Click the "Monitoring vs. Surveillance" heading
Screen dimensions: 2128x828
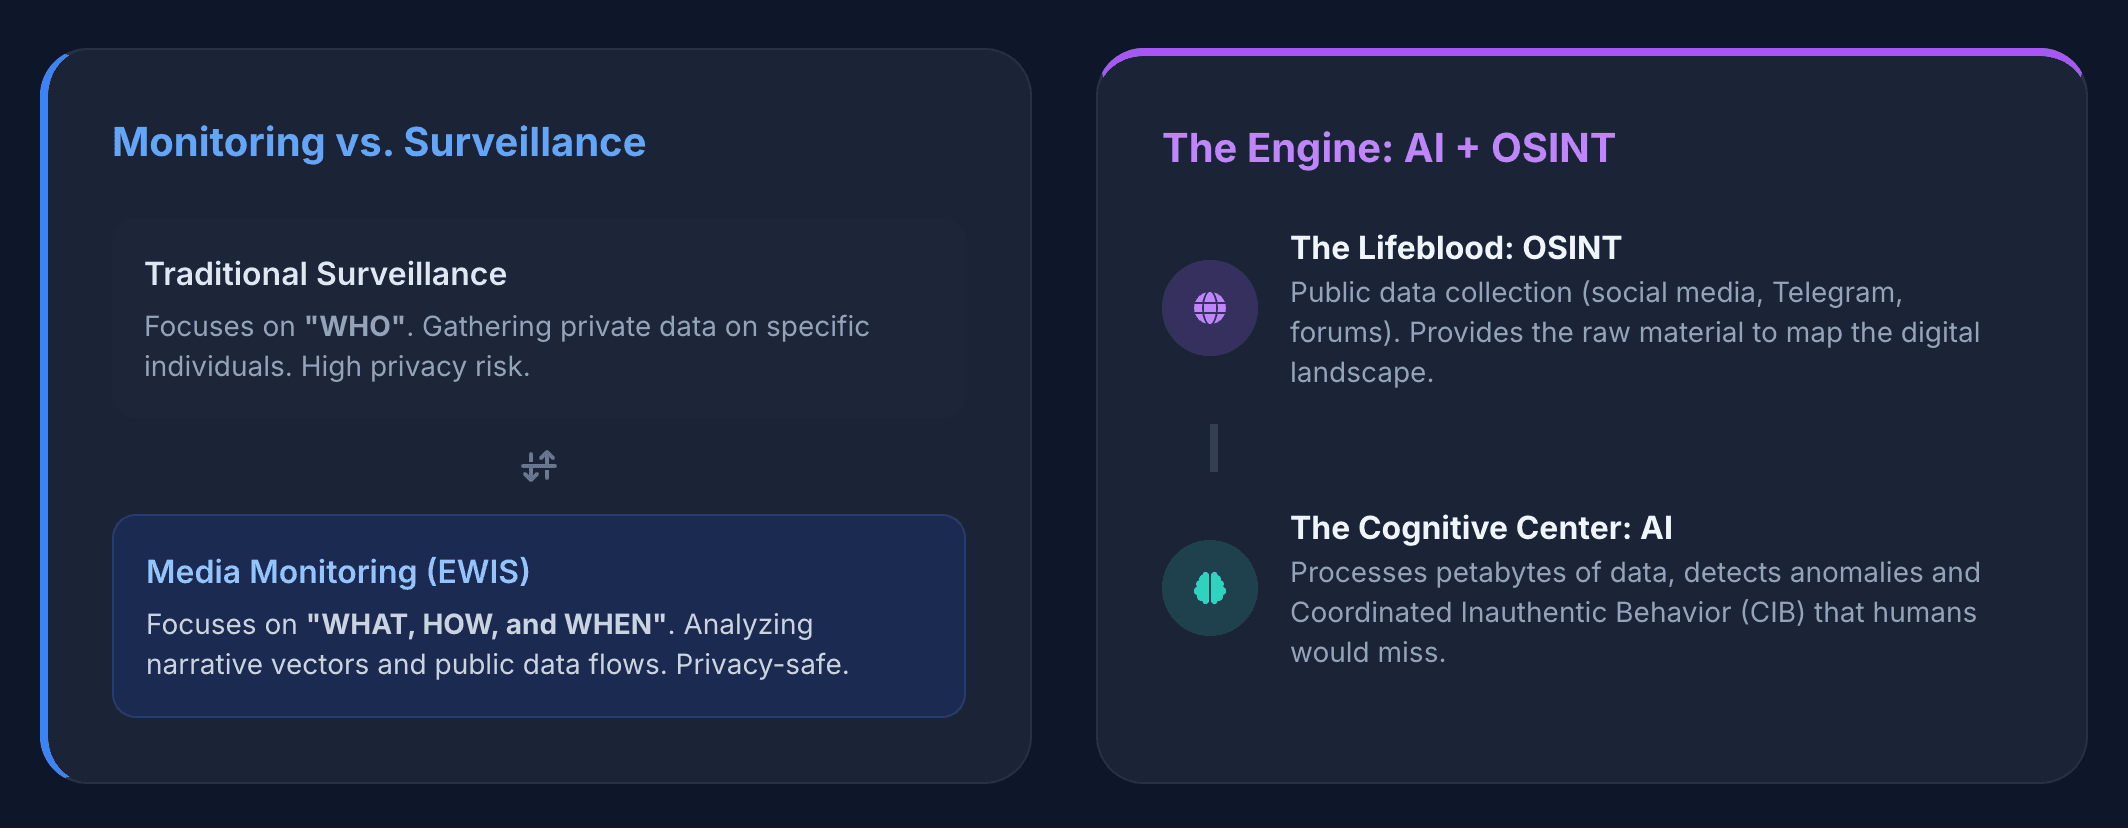(379, 142)
